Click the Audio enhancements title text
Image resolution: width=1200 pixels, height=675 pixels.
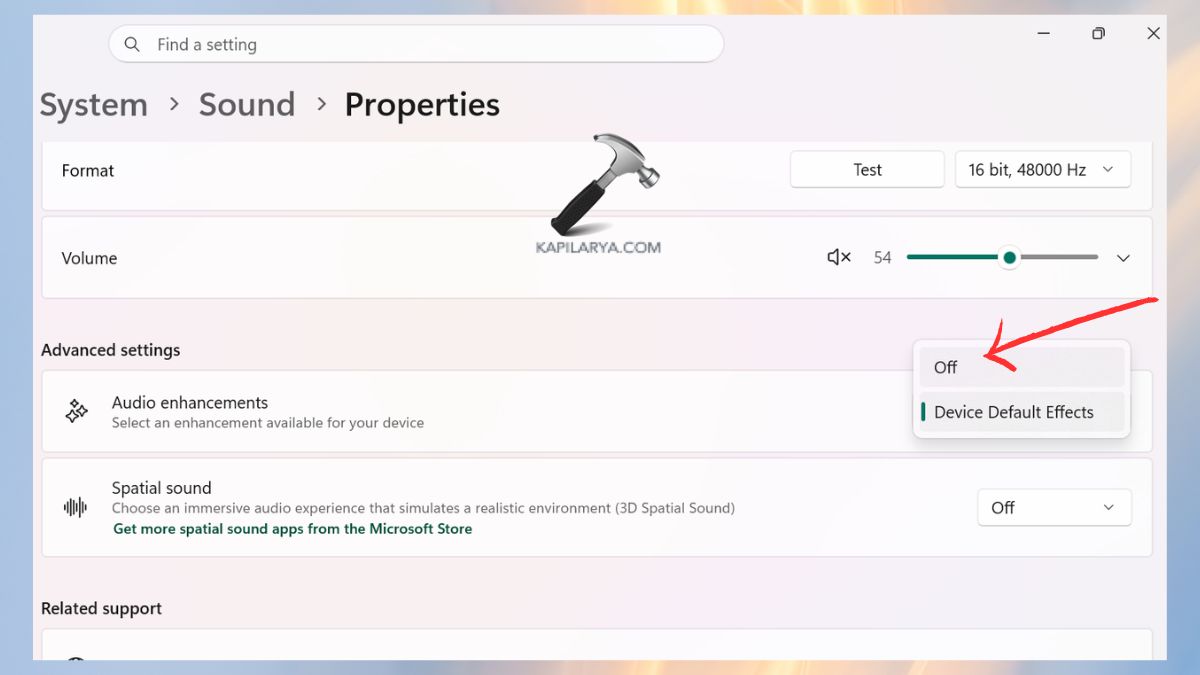click(x=190, y=402)
